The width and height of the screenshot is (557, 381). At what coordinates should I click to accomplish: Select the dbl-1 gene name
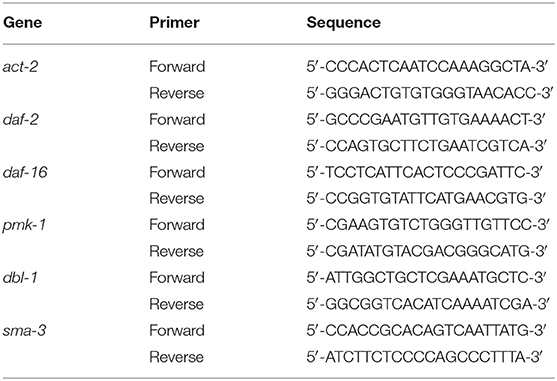(20, 278)
